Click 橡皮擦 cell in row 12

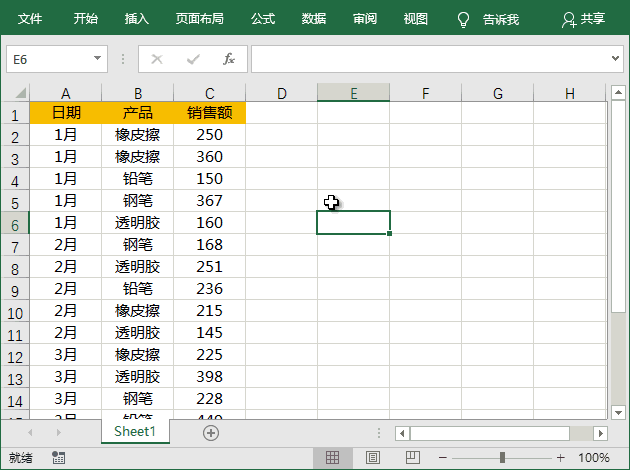tap(138, 355)
